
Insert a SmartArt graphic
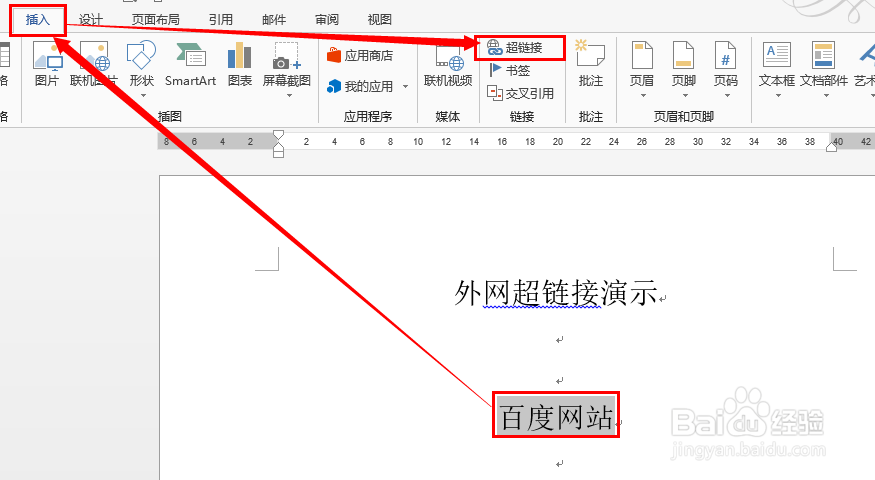(x=190, y=64)
